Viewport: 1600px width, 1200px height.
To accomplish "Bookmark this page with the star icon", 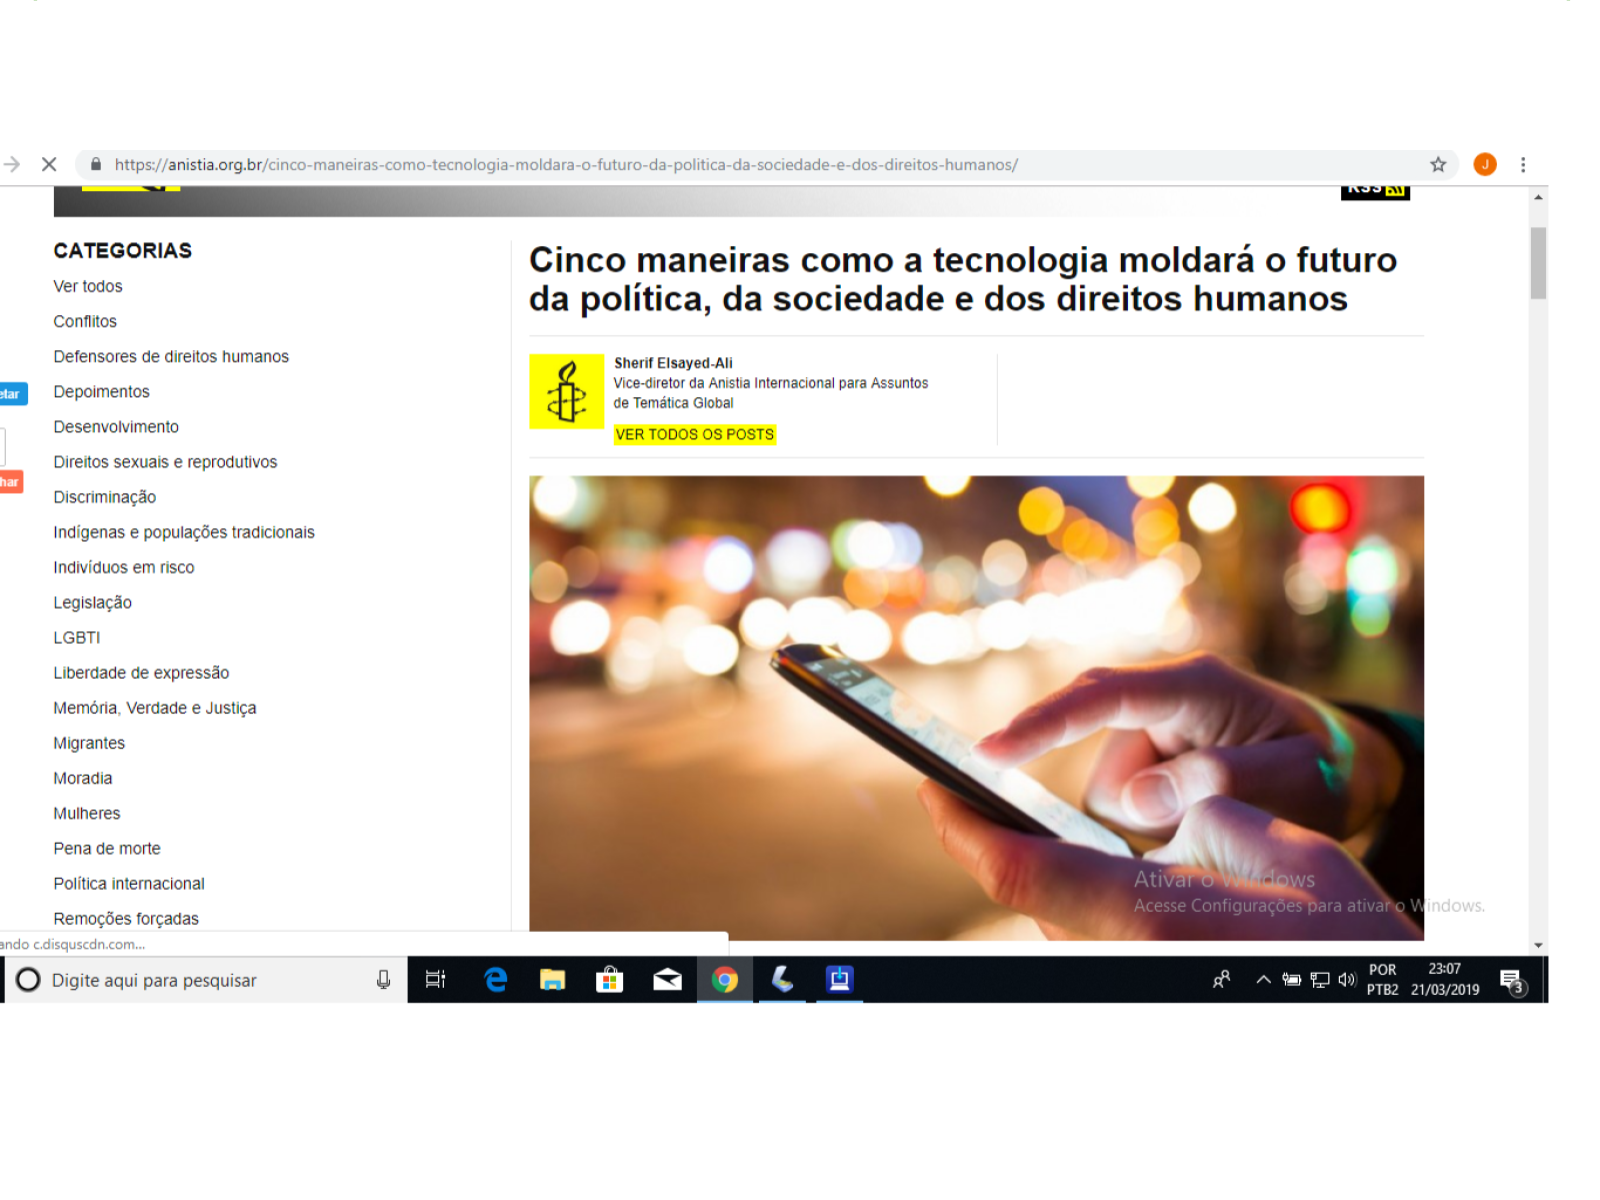I will click(x=1438, y=164).
